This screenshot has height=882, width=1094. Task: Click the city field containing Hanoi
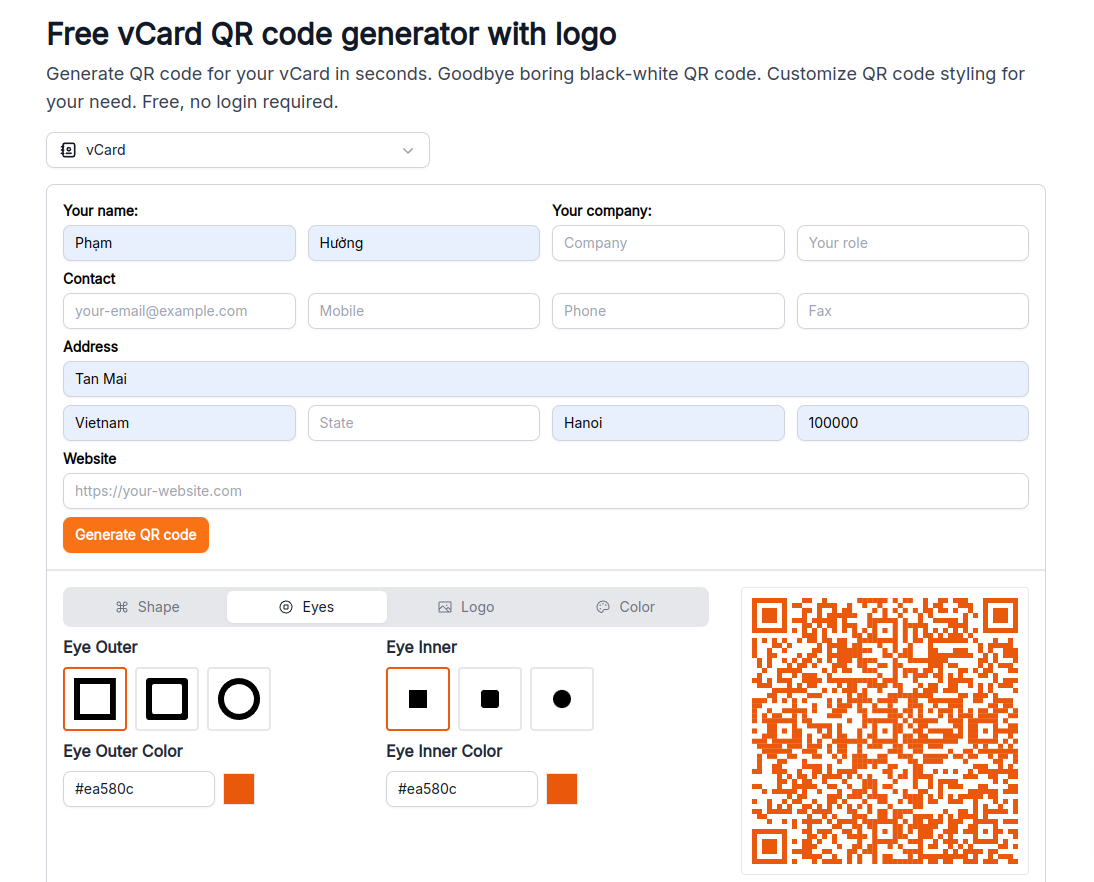[668, 423]
